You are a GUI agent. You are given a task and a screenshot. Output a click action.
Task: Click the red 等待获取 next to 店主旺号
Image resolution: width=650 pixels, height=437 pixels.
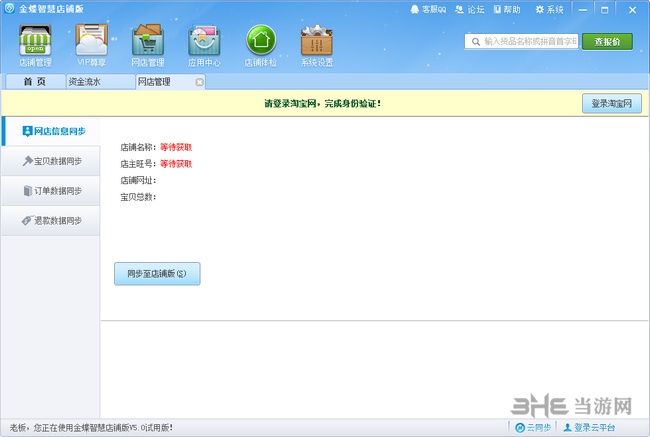176,164
